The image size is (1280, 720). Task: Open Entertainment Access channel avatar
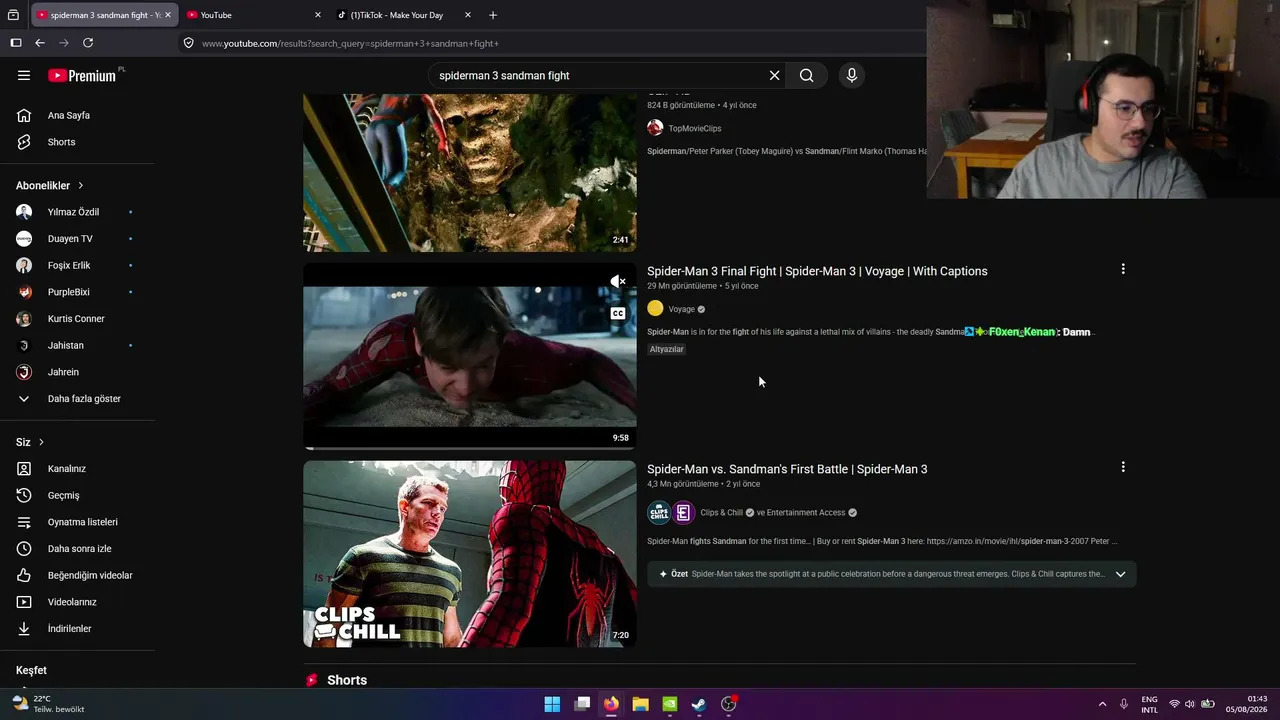tap(683, 513)
